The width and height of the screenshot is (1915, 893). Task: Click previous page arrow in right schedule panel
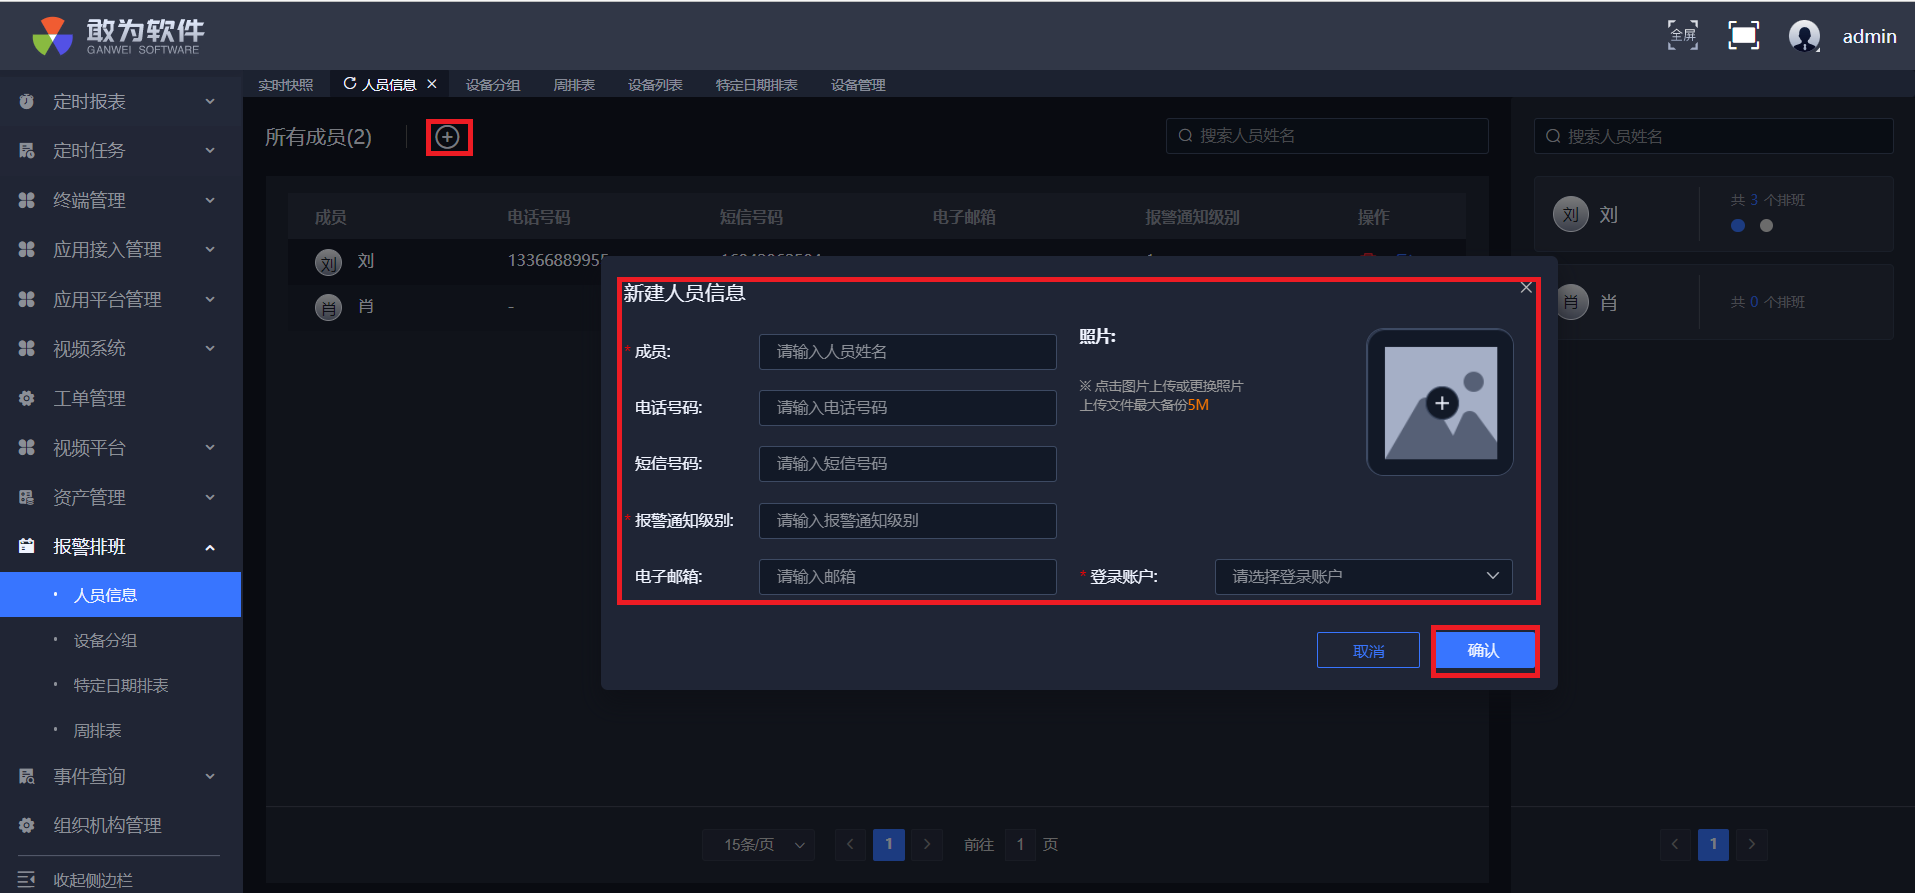[1675, 844]
